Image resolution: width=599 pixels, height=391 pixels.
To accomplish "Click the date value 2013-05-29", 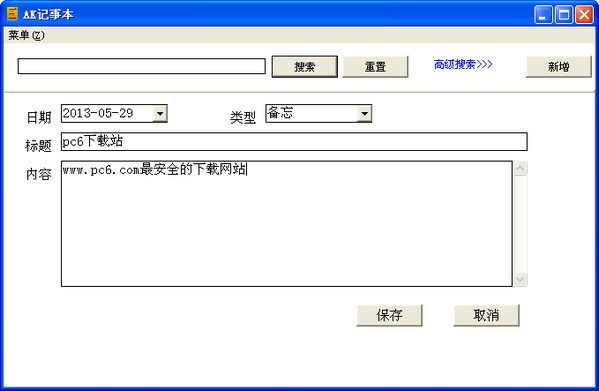I will tap(98, 113).
